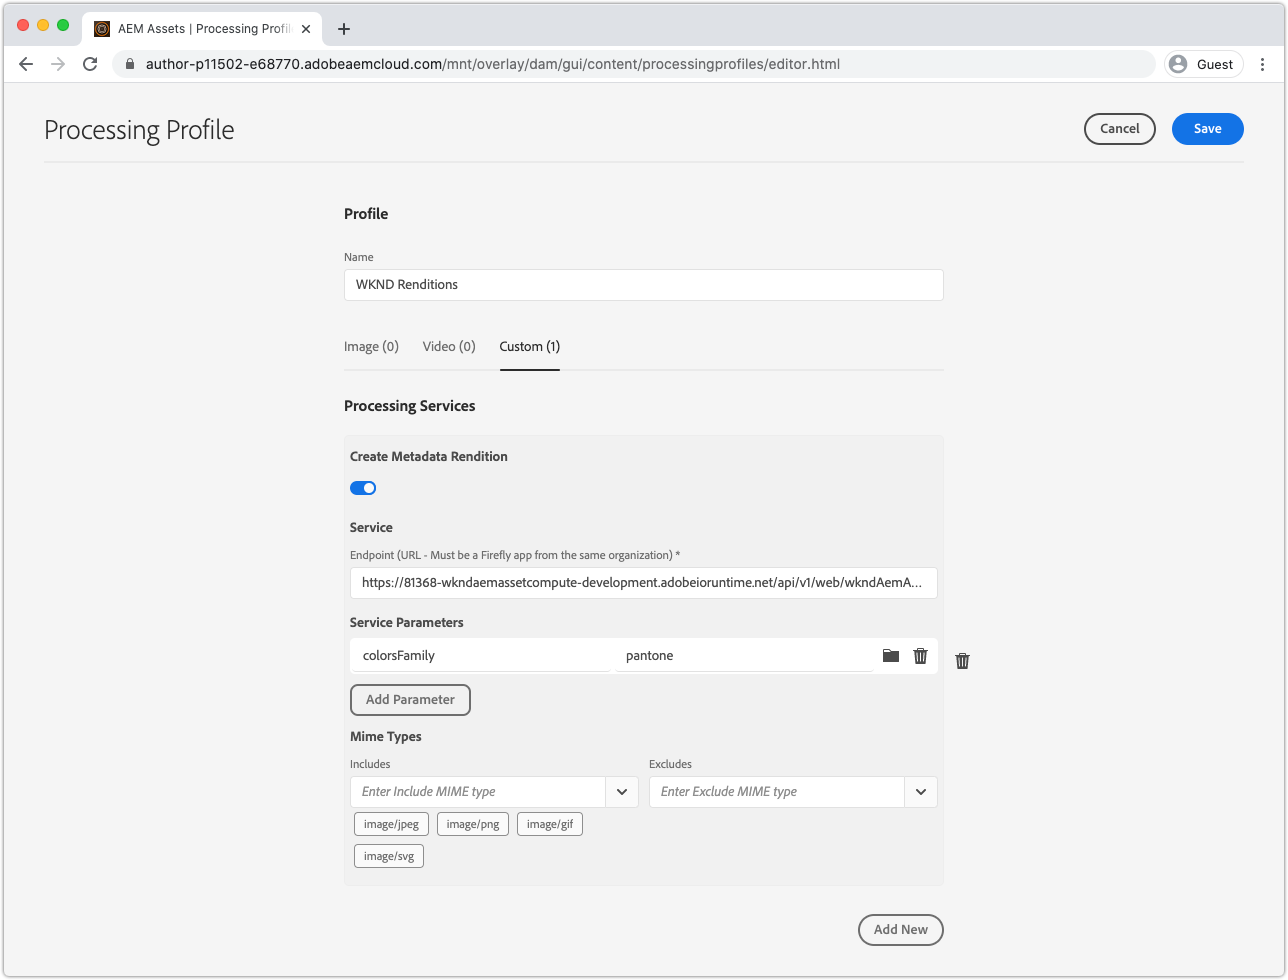The height and width of the screenshot is (980, 1288).
Task: Open a new browser tab plus icon
Action: 344,29
